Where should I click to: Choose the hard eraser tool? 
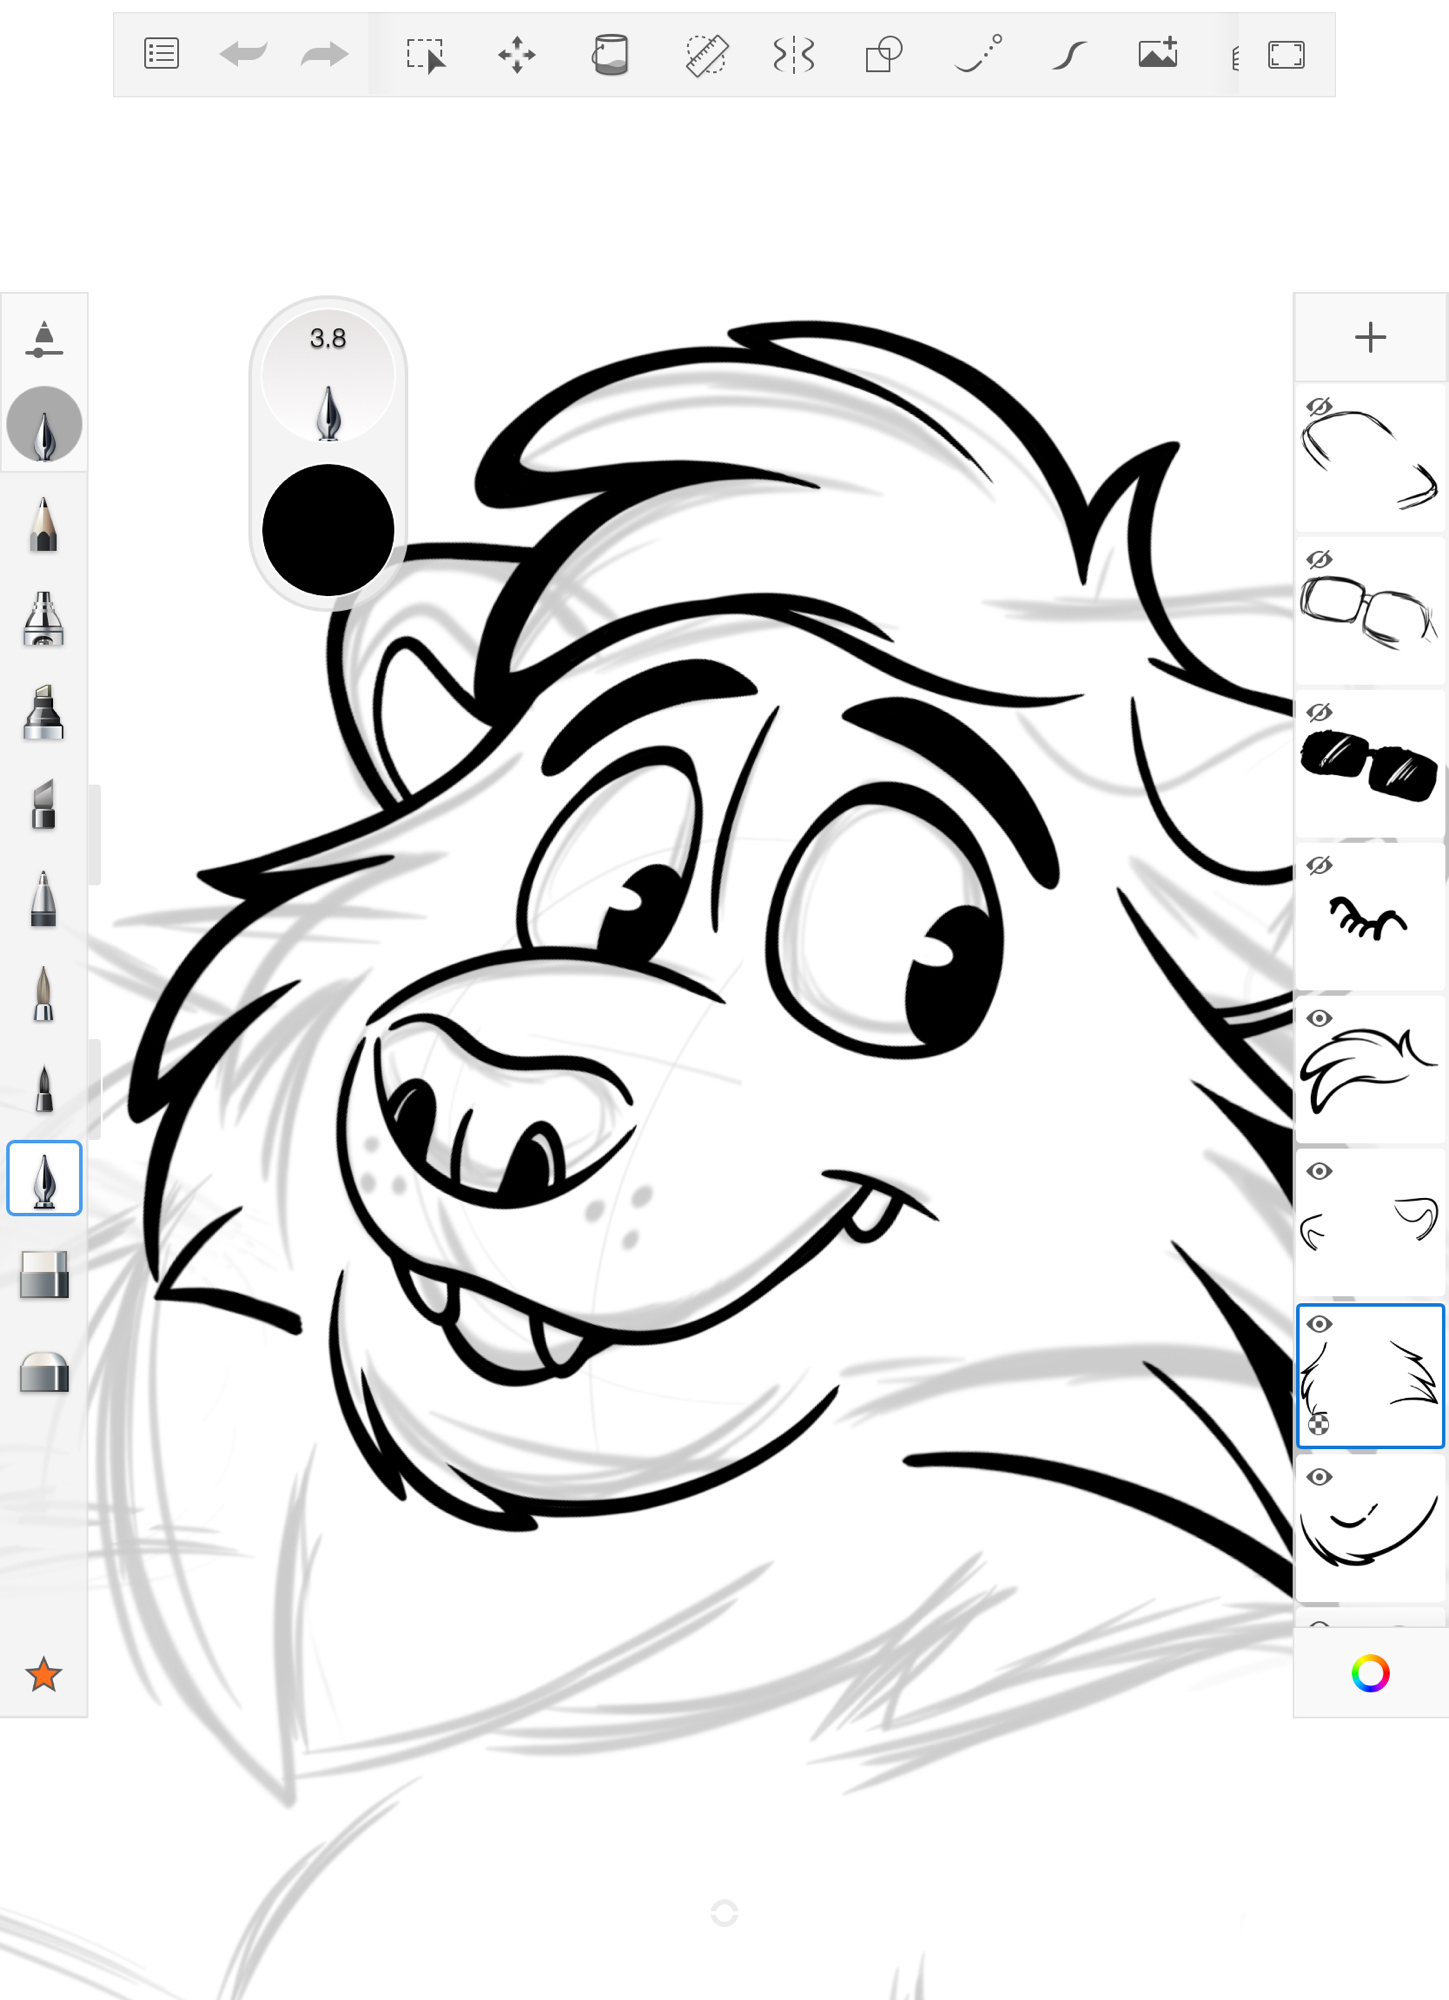[x=44, y=1372]
